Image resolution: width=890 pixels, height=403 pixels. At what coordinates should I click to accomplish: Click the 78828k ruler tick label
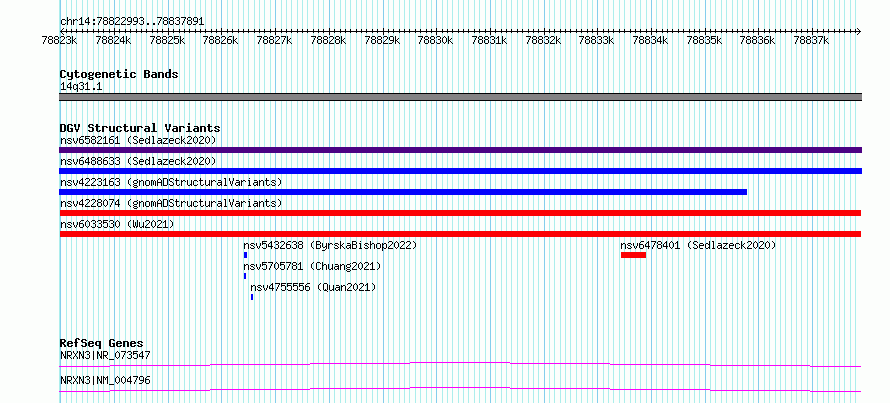329,40
